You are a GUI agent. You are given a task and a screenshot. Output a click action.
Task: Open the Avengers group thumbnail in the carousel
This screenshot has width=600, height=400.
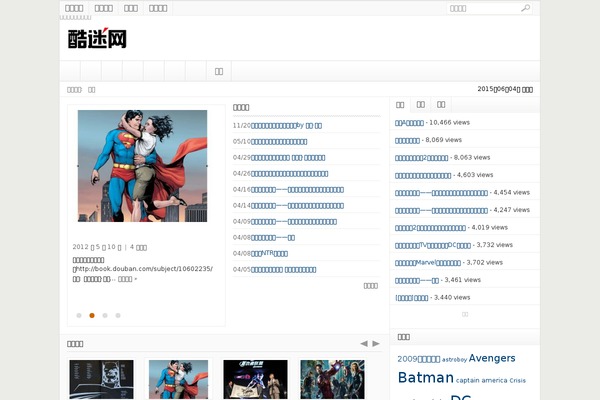[x=332, y=379]
